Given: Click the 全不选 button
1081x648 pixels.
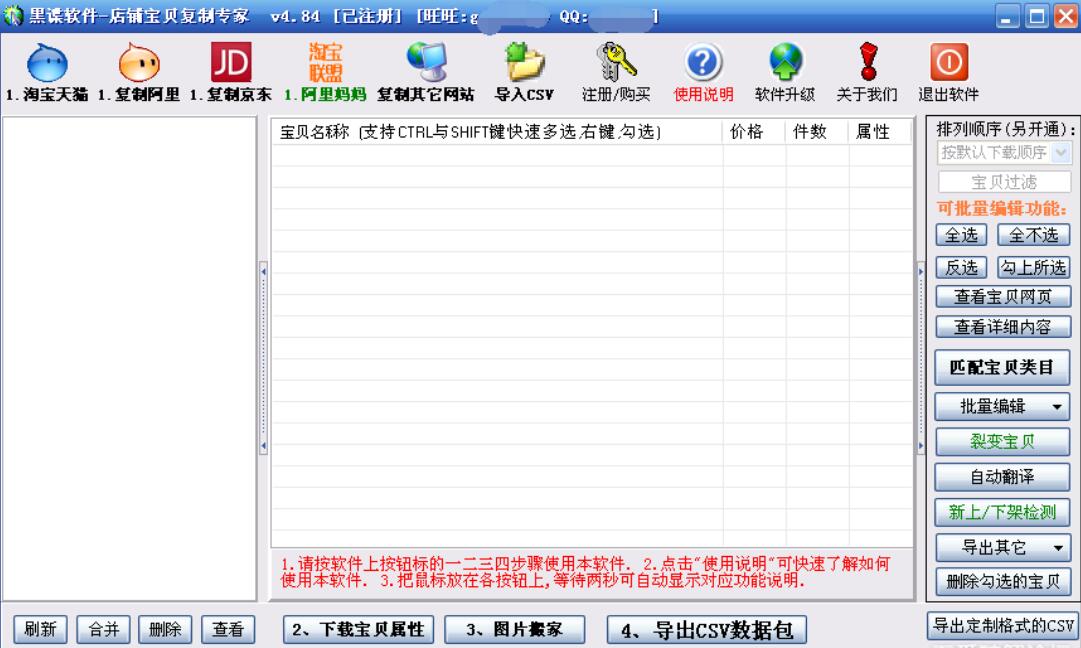Looking at the screenshot, I should click(x=1033, y=235).
